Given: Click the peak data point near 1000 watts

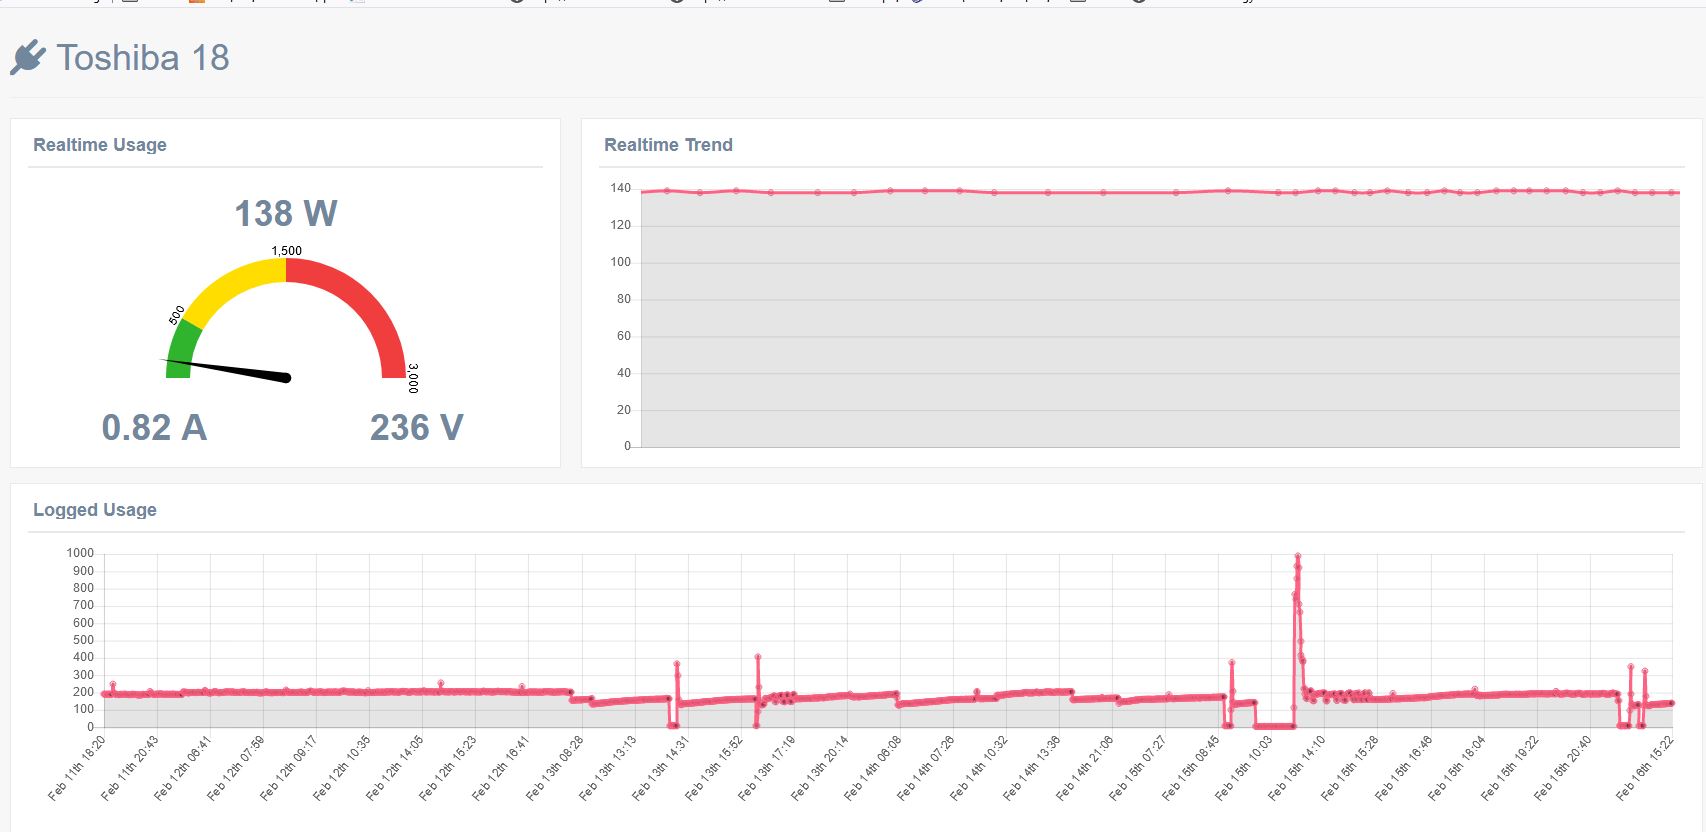Looking at the screenshot, I should [x=1297, y=556].
